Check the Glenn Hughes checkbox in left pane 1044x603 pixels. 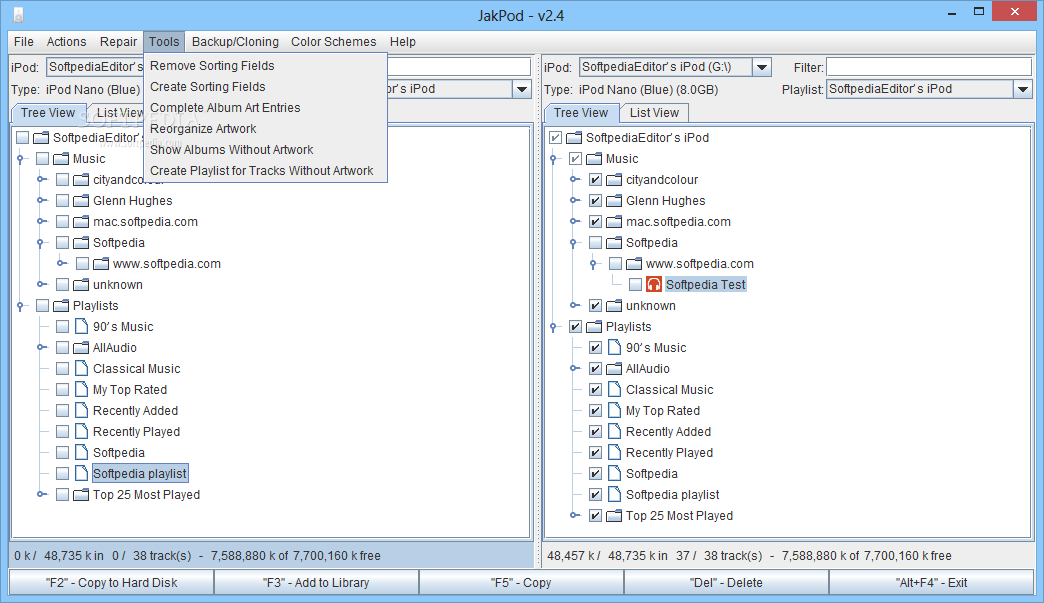click(63, 201)
